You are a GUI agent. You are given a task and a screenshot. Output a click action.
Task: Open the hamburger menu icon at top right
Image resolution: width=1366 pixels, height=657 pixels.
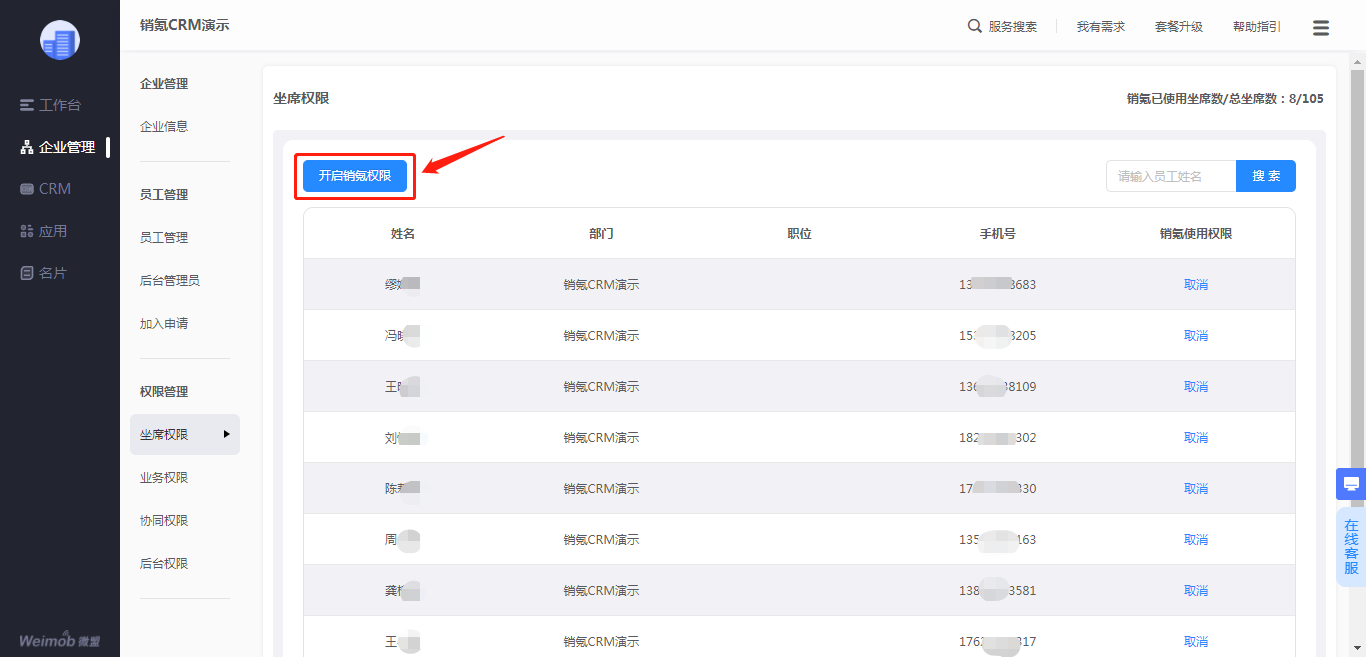point(1321,28)
